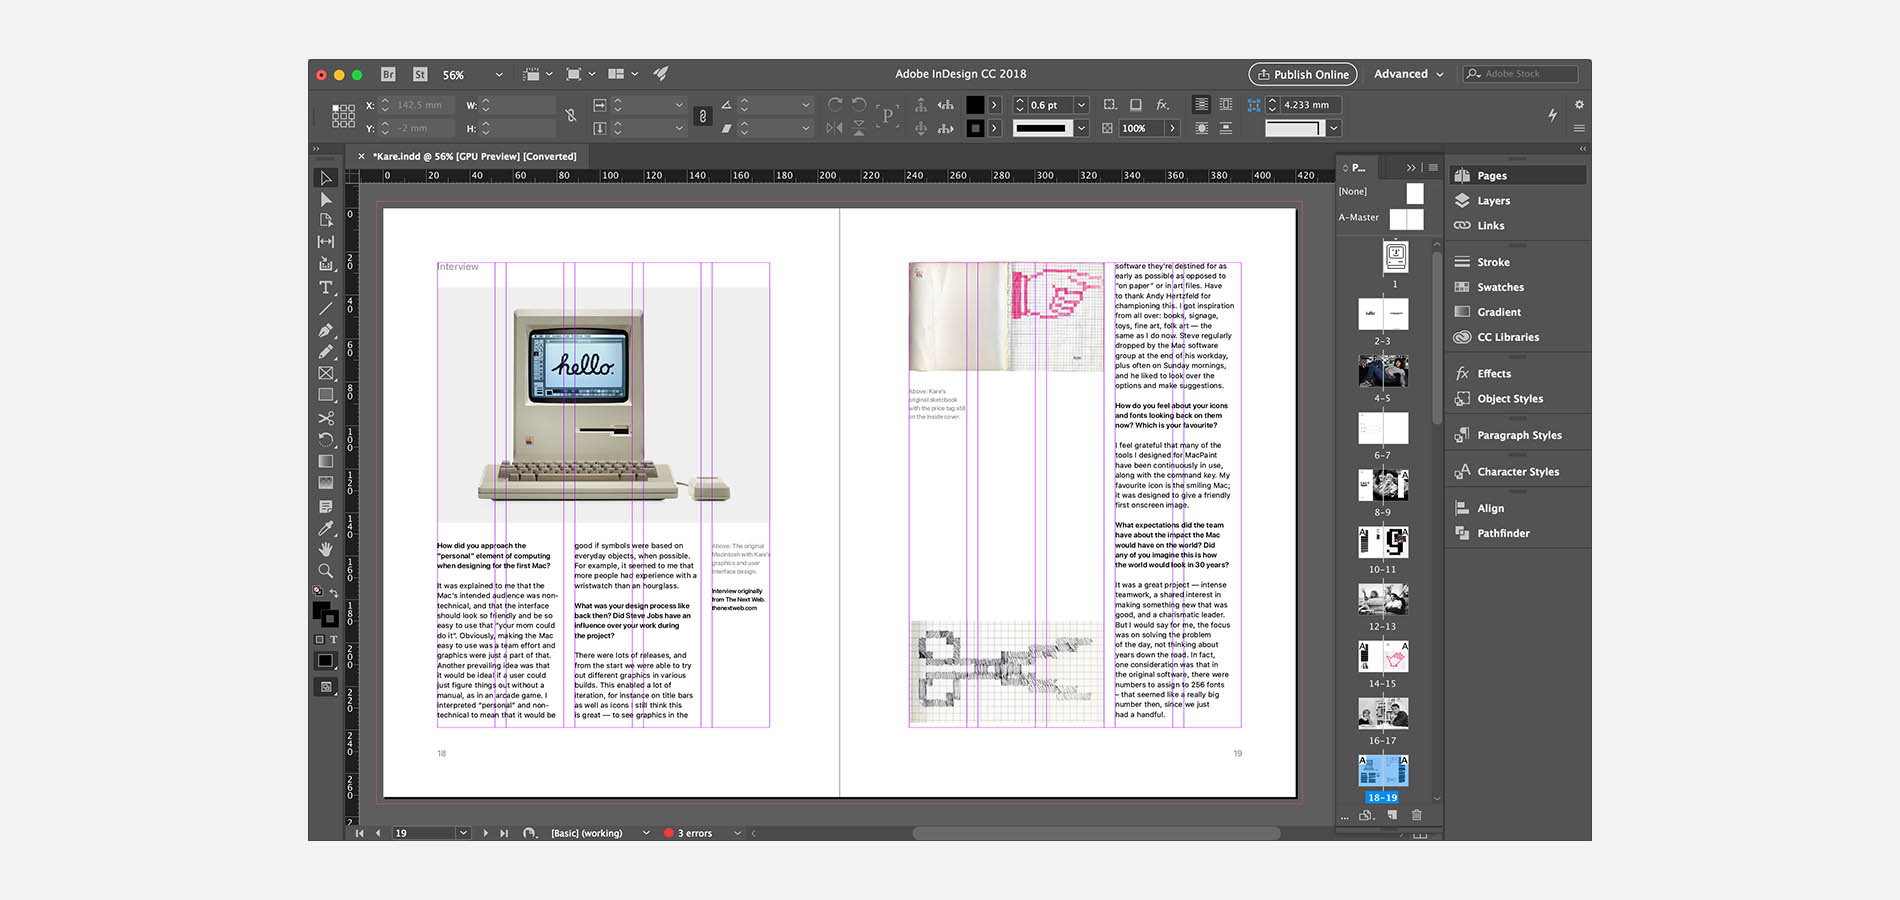Click the quick apply lightning icon
This screenshot has height=900, width=1900.
pos(1552,115)
